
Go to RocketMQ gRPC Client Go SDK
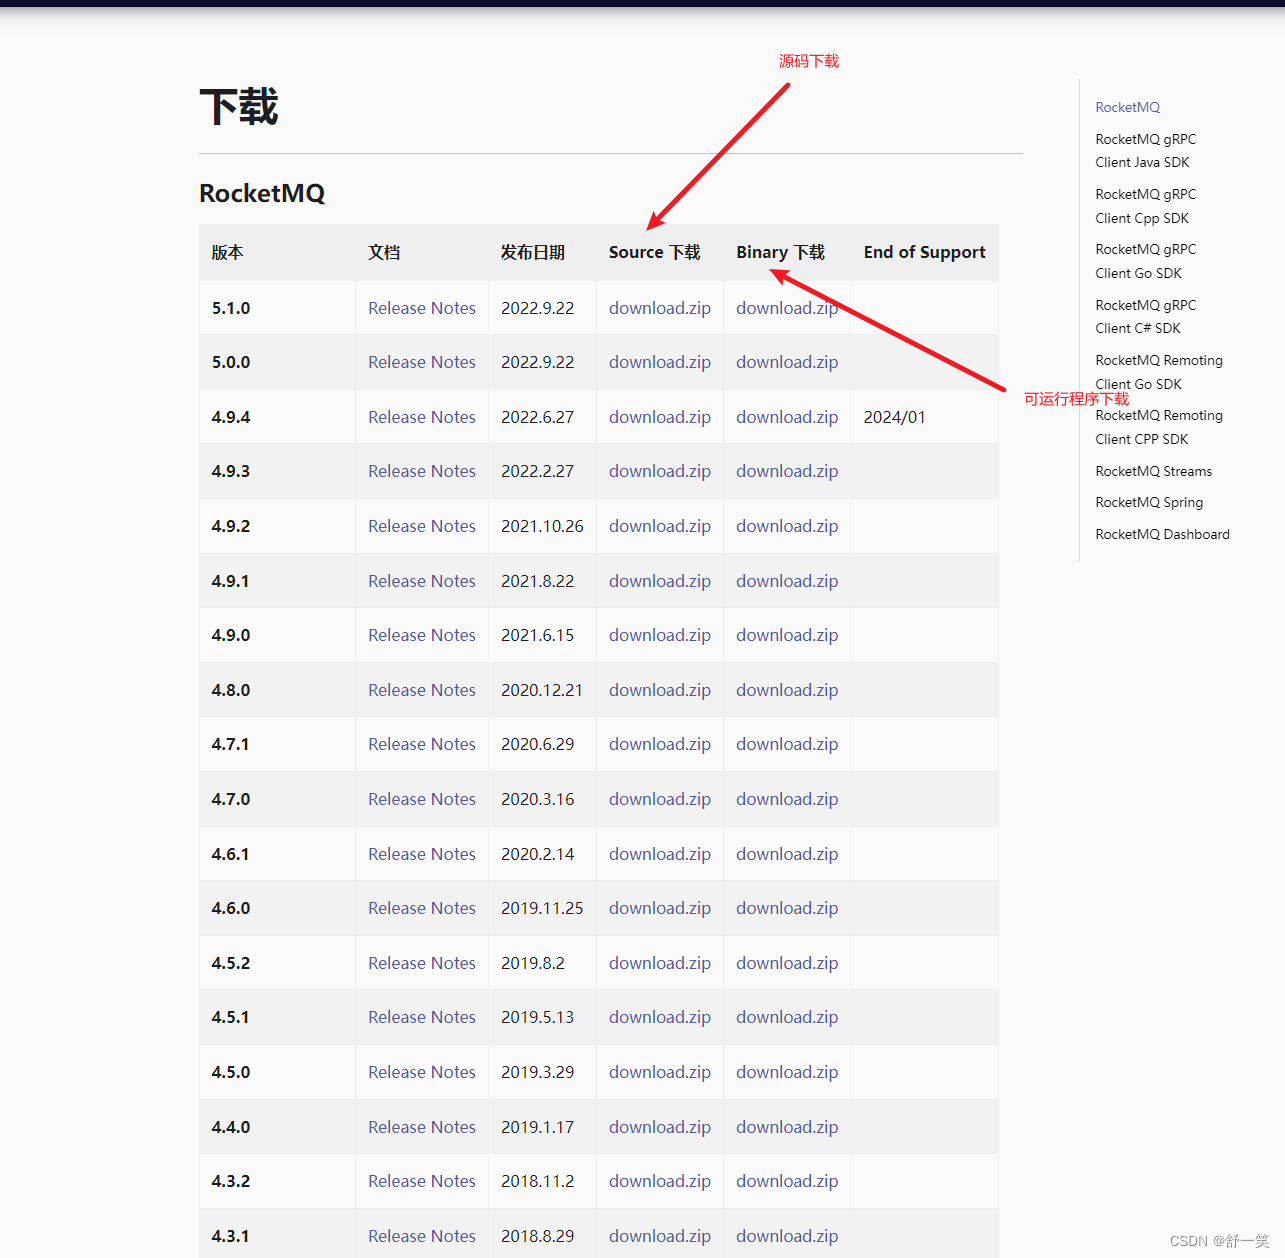pyautogui.click(x=1145, y=261)
